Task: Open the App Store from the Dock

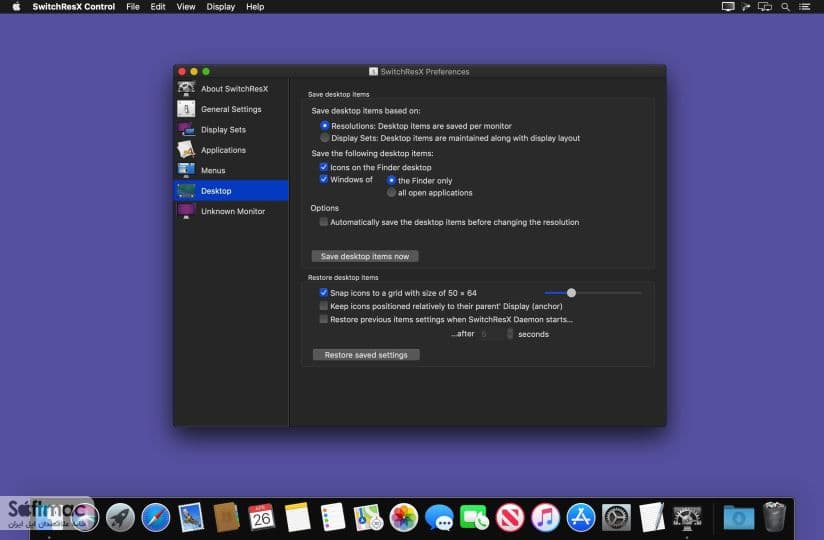Action: 581,517
